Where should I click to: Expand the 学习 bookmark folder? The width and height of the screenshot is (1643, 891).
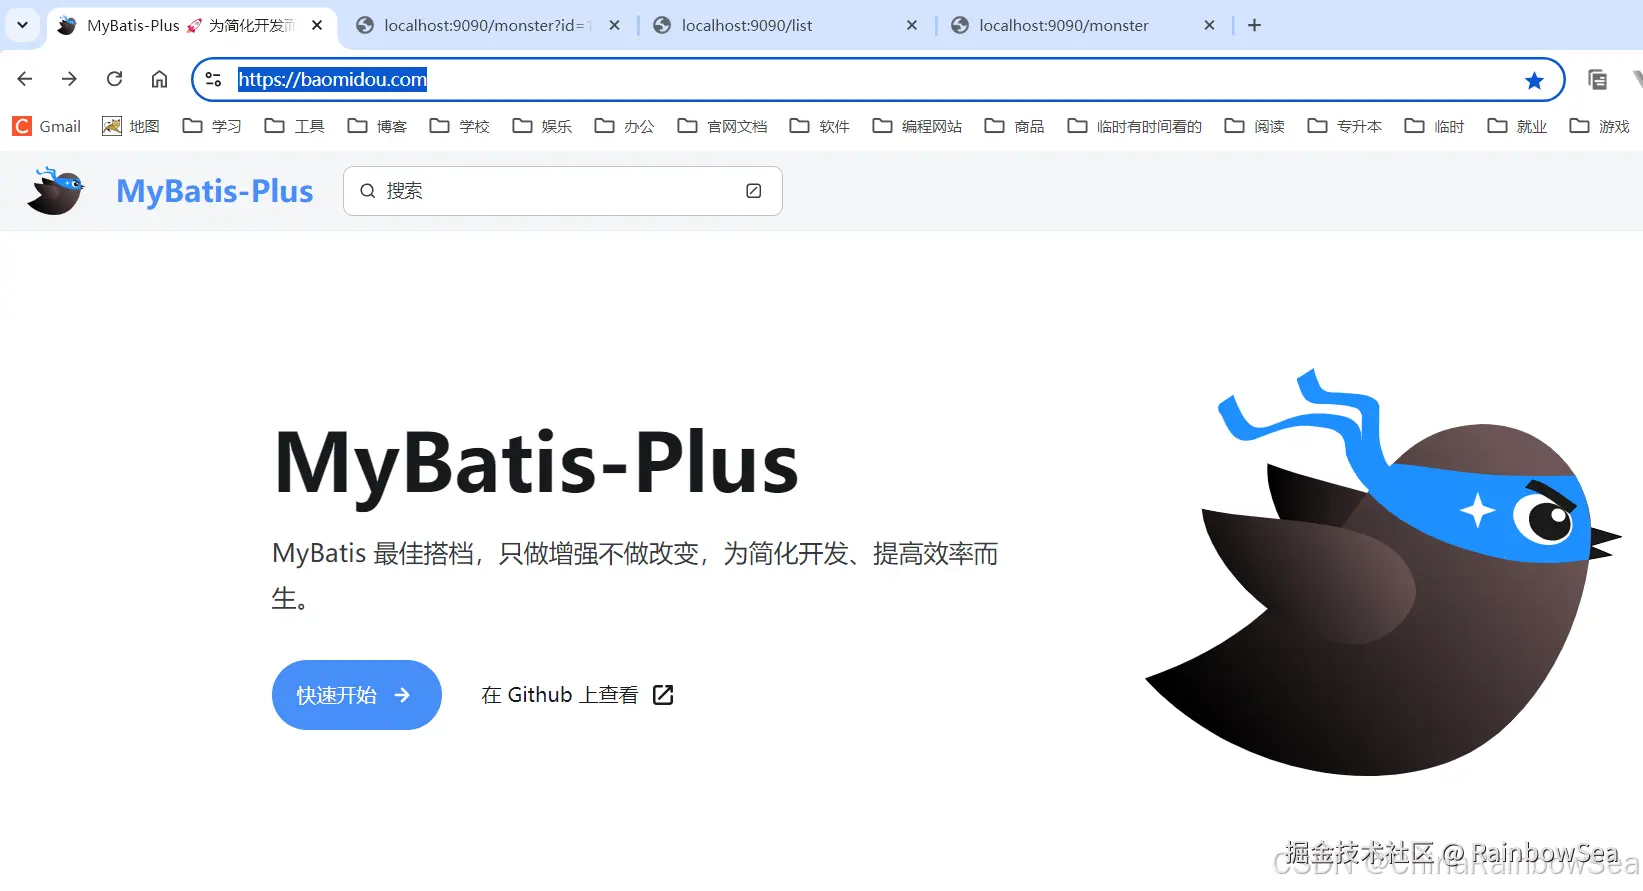[x=212, y=126]
